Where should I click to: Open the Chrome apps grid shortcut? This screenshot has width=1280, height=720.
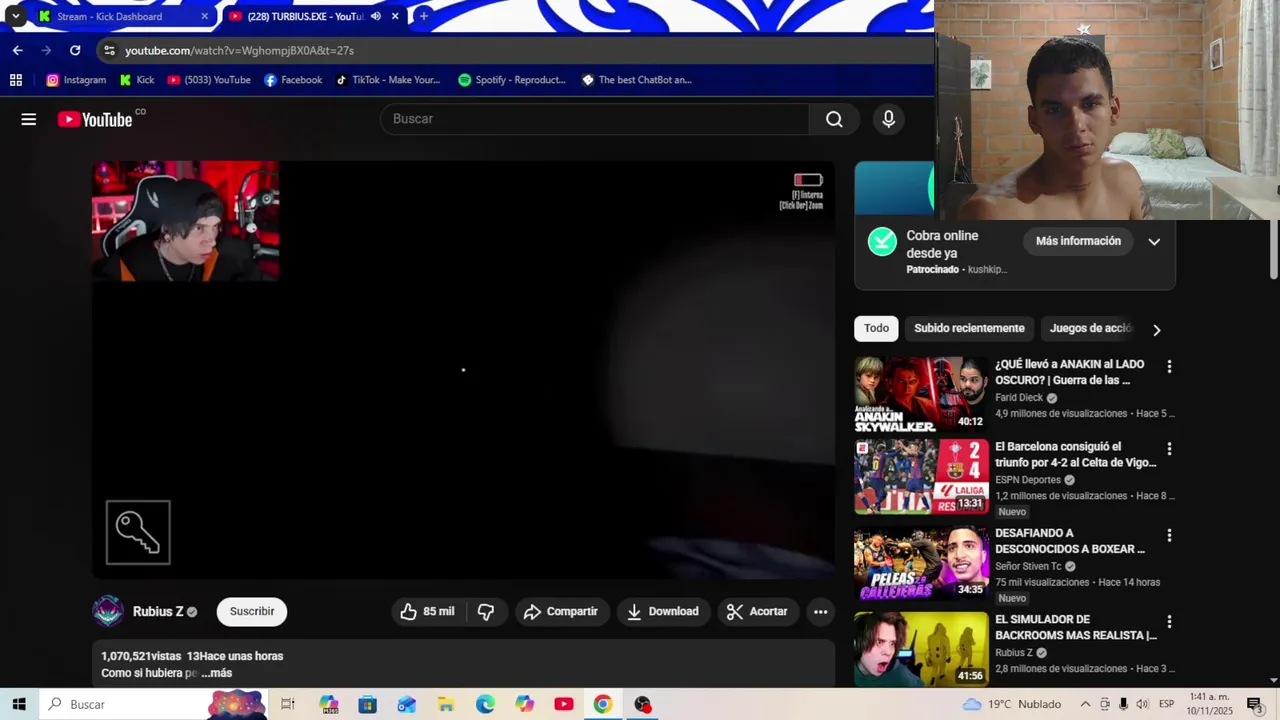(16, 80)
